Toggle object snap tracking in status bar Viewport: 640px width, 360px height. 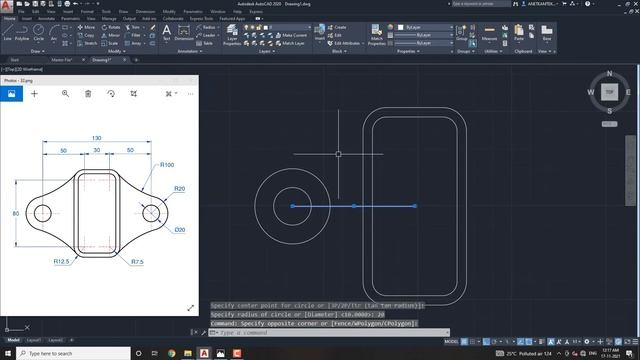click(520, 342)
